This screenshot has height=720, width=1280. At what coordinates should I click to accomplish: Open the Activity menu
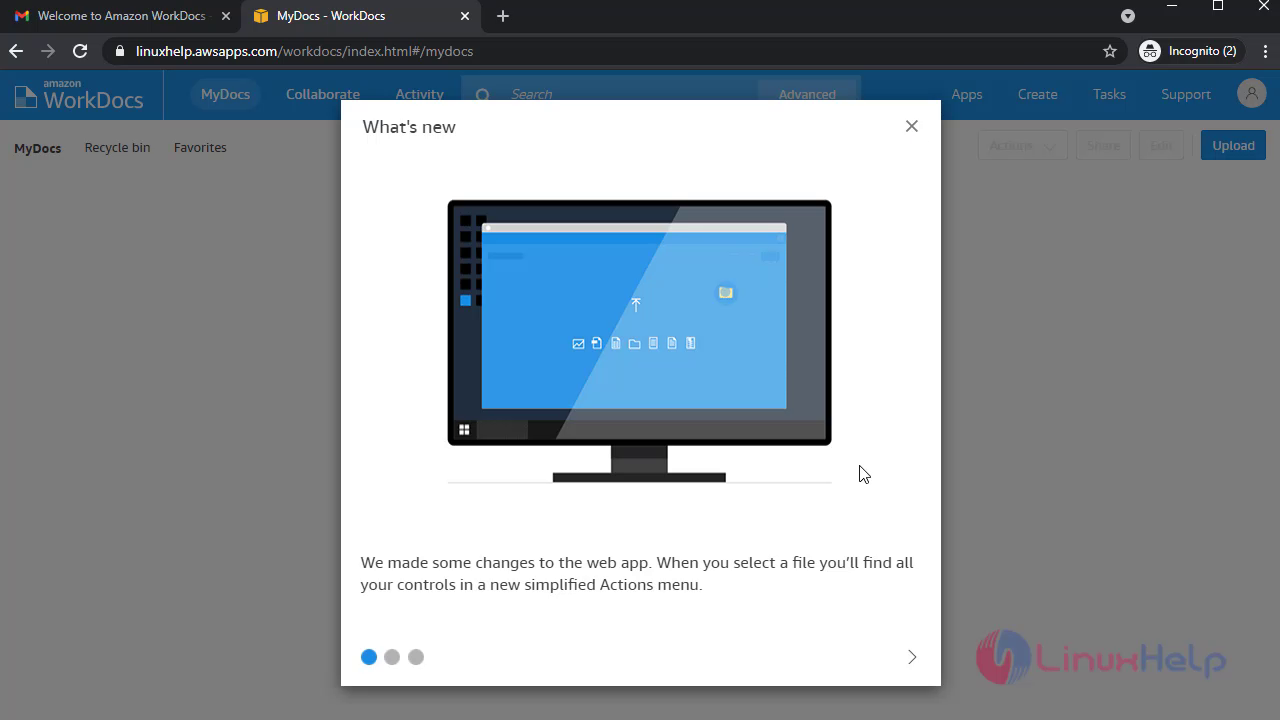[x=419, y=94]
